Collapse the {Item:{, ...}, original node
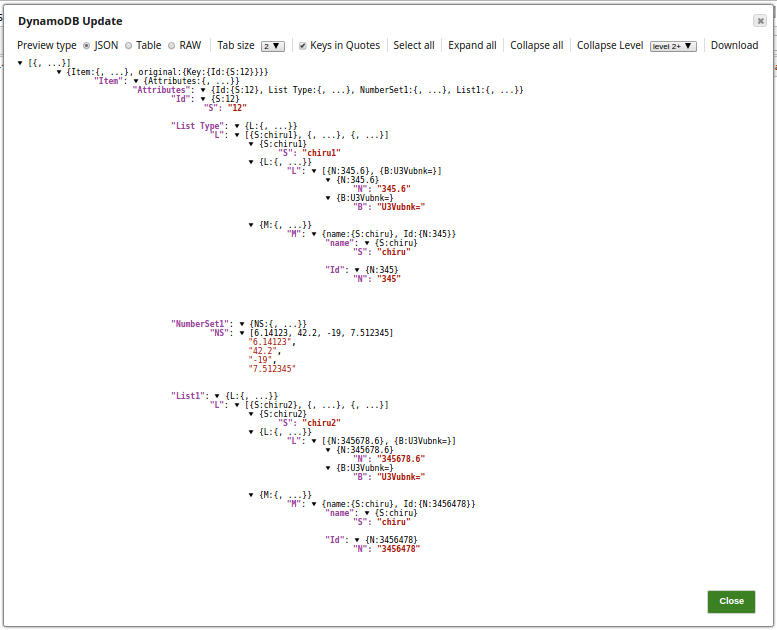 pos(58,72)
